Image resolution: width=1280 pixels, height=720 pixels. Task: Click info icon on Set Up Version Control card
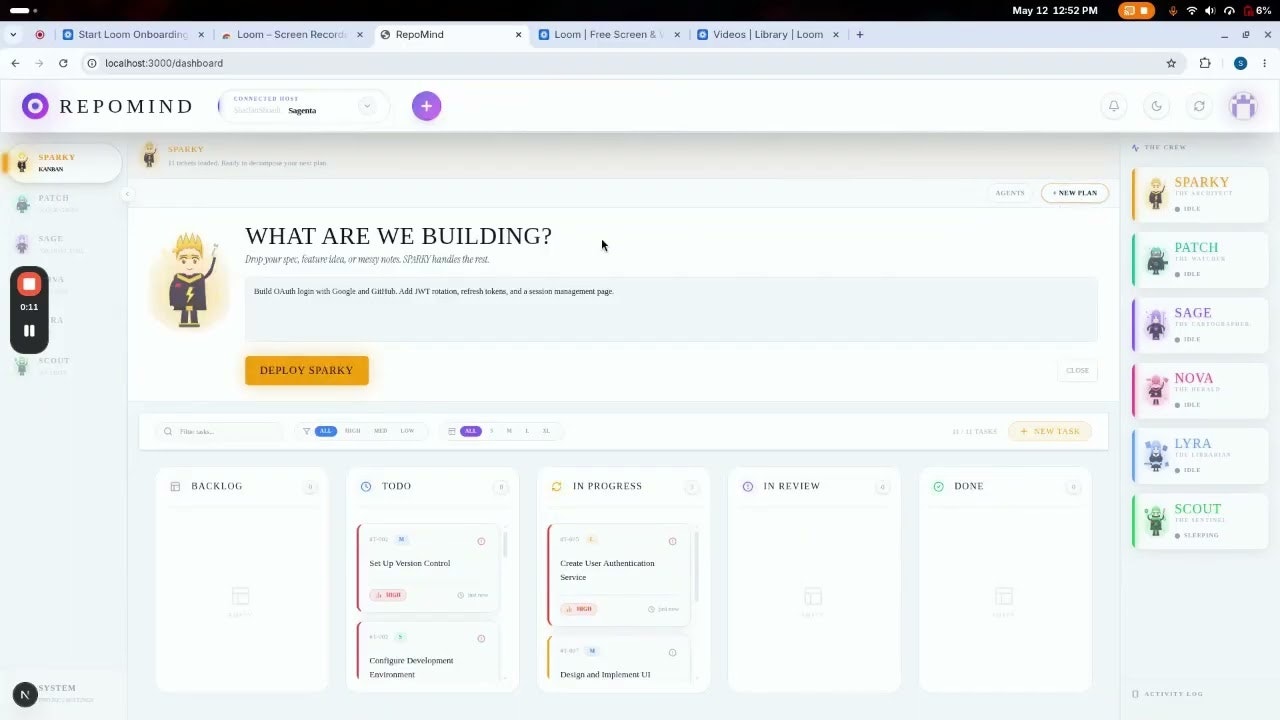[x=481, y=541]
